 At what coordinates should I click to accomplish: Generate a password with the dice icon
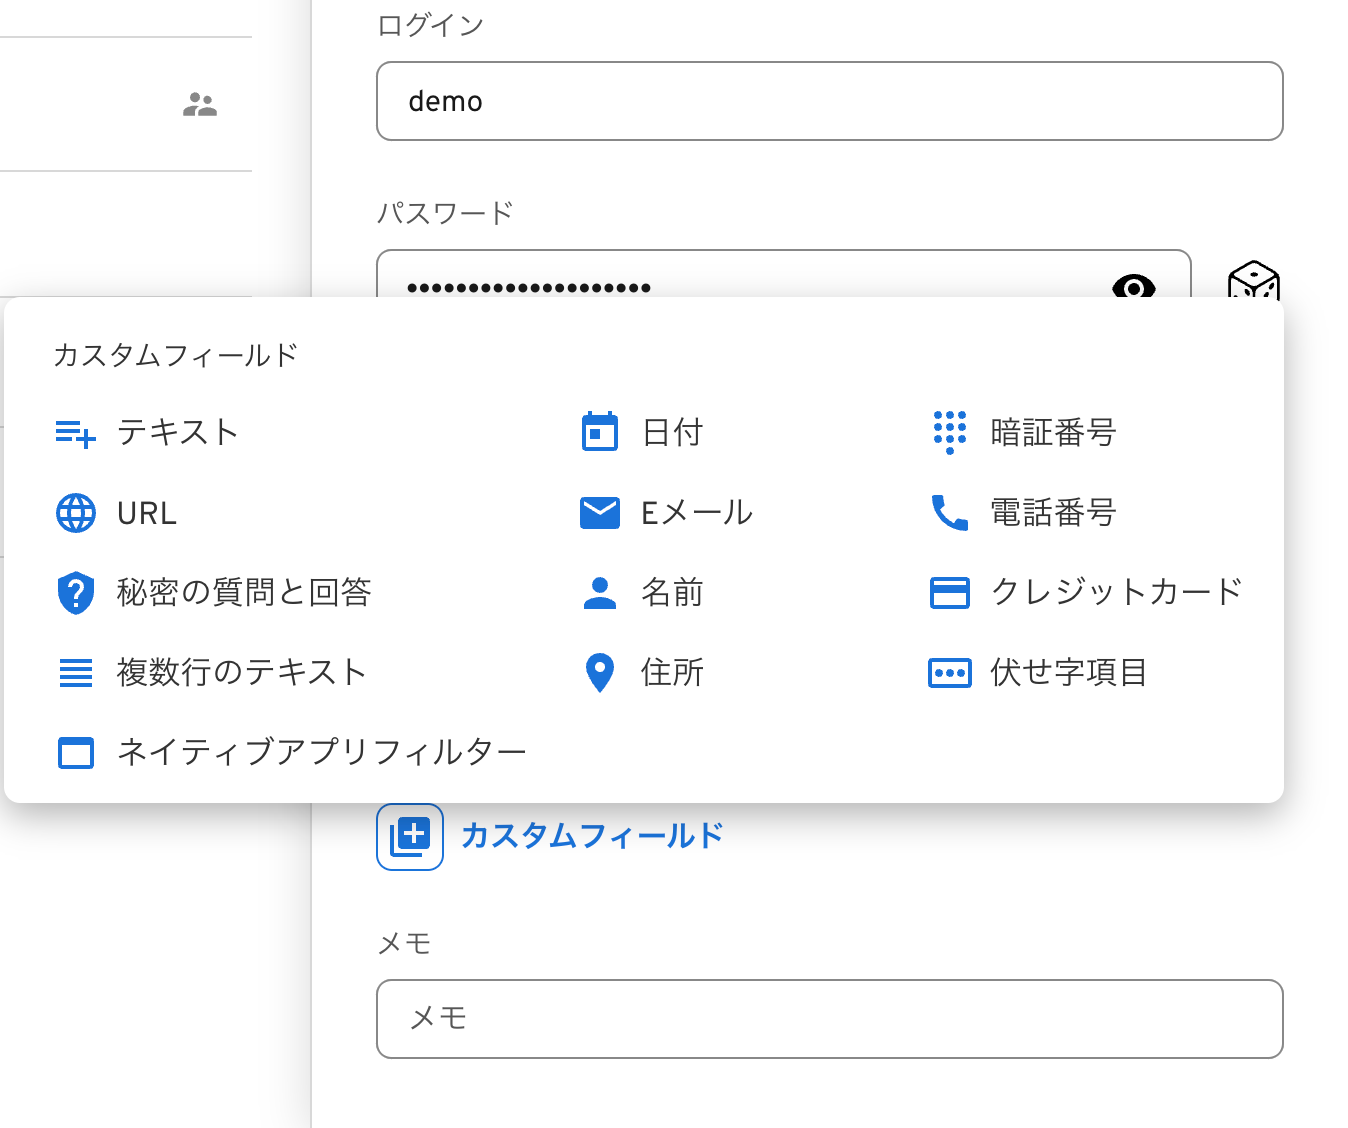pos(1253,282)
